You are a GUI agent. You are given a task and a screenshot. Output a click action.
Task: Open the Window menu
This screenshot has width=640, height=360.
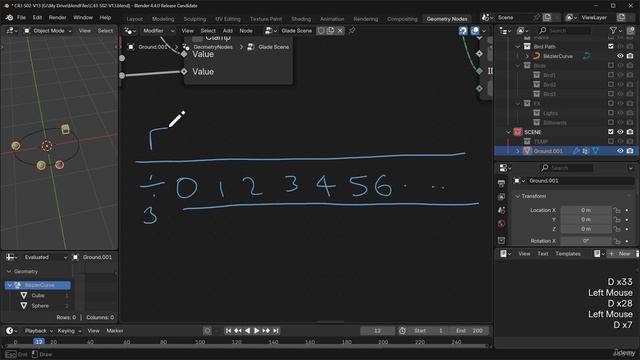click(83, 18)
